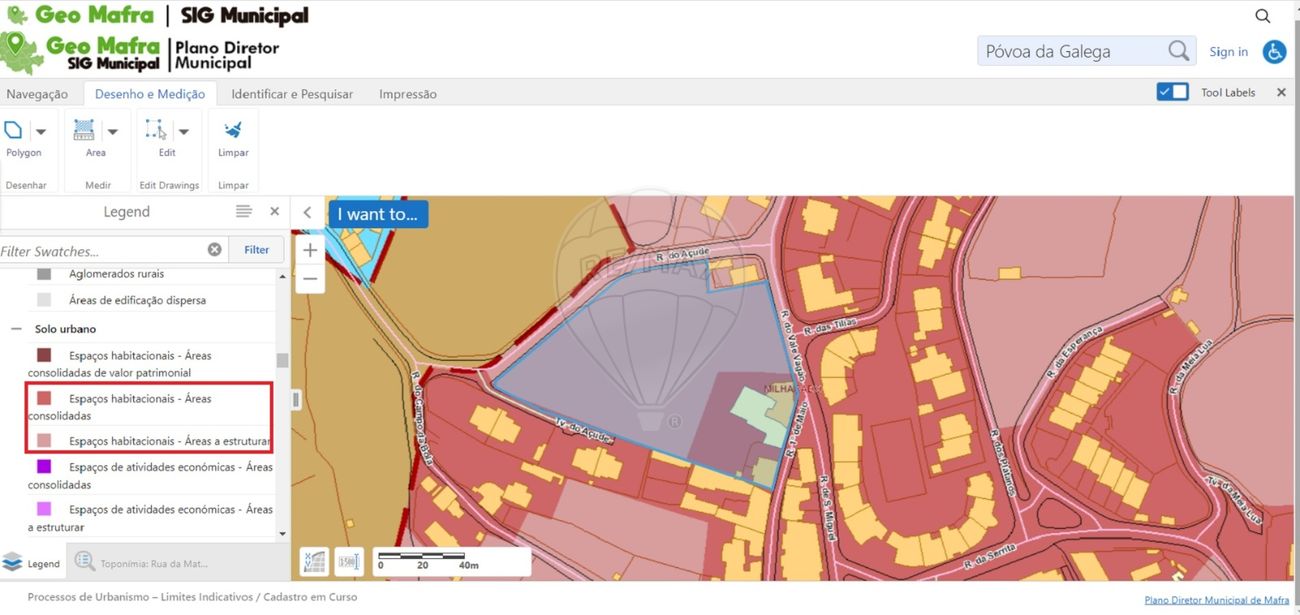Click the purple atividades económicas consolidadas swatch

[44, 467]
